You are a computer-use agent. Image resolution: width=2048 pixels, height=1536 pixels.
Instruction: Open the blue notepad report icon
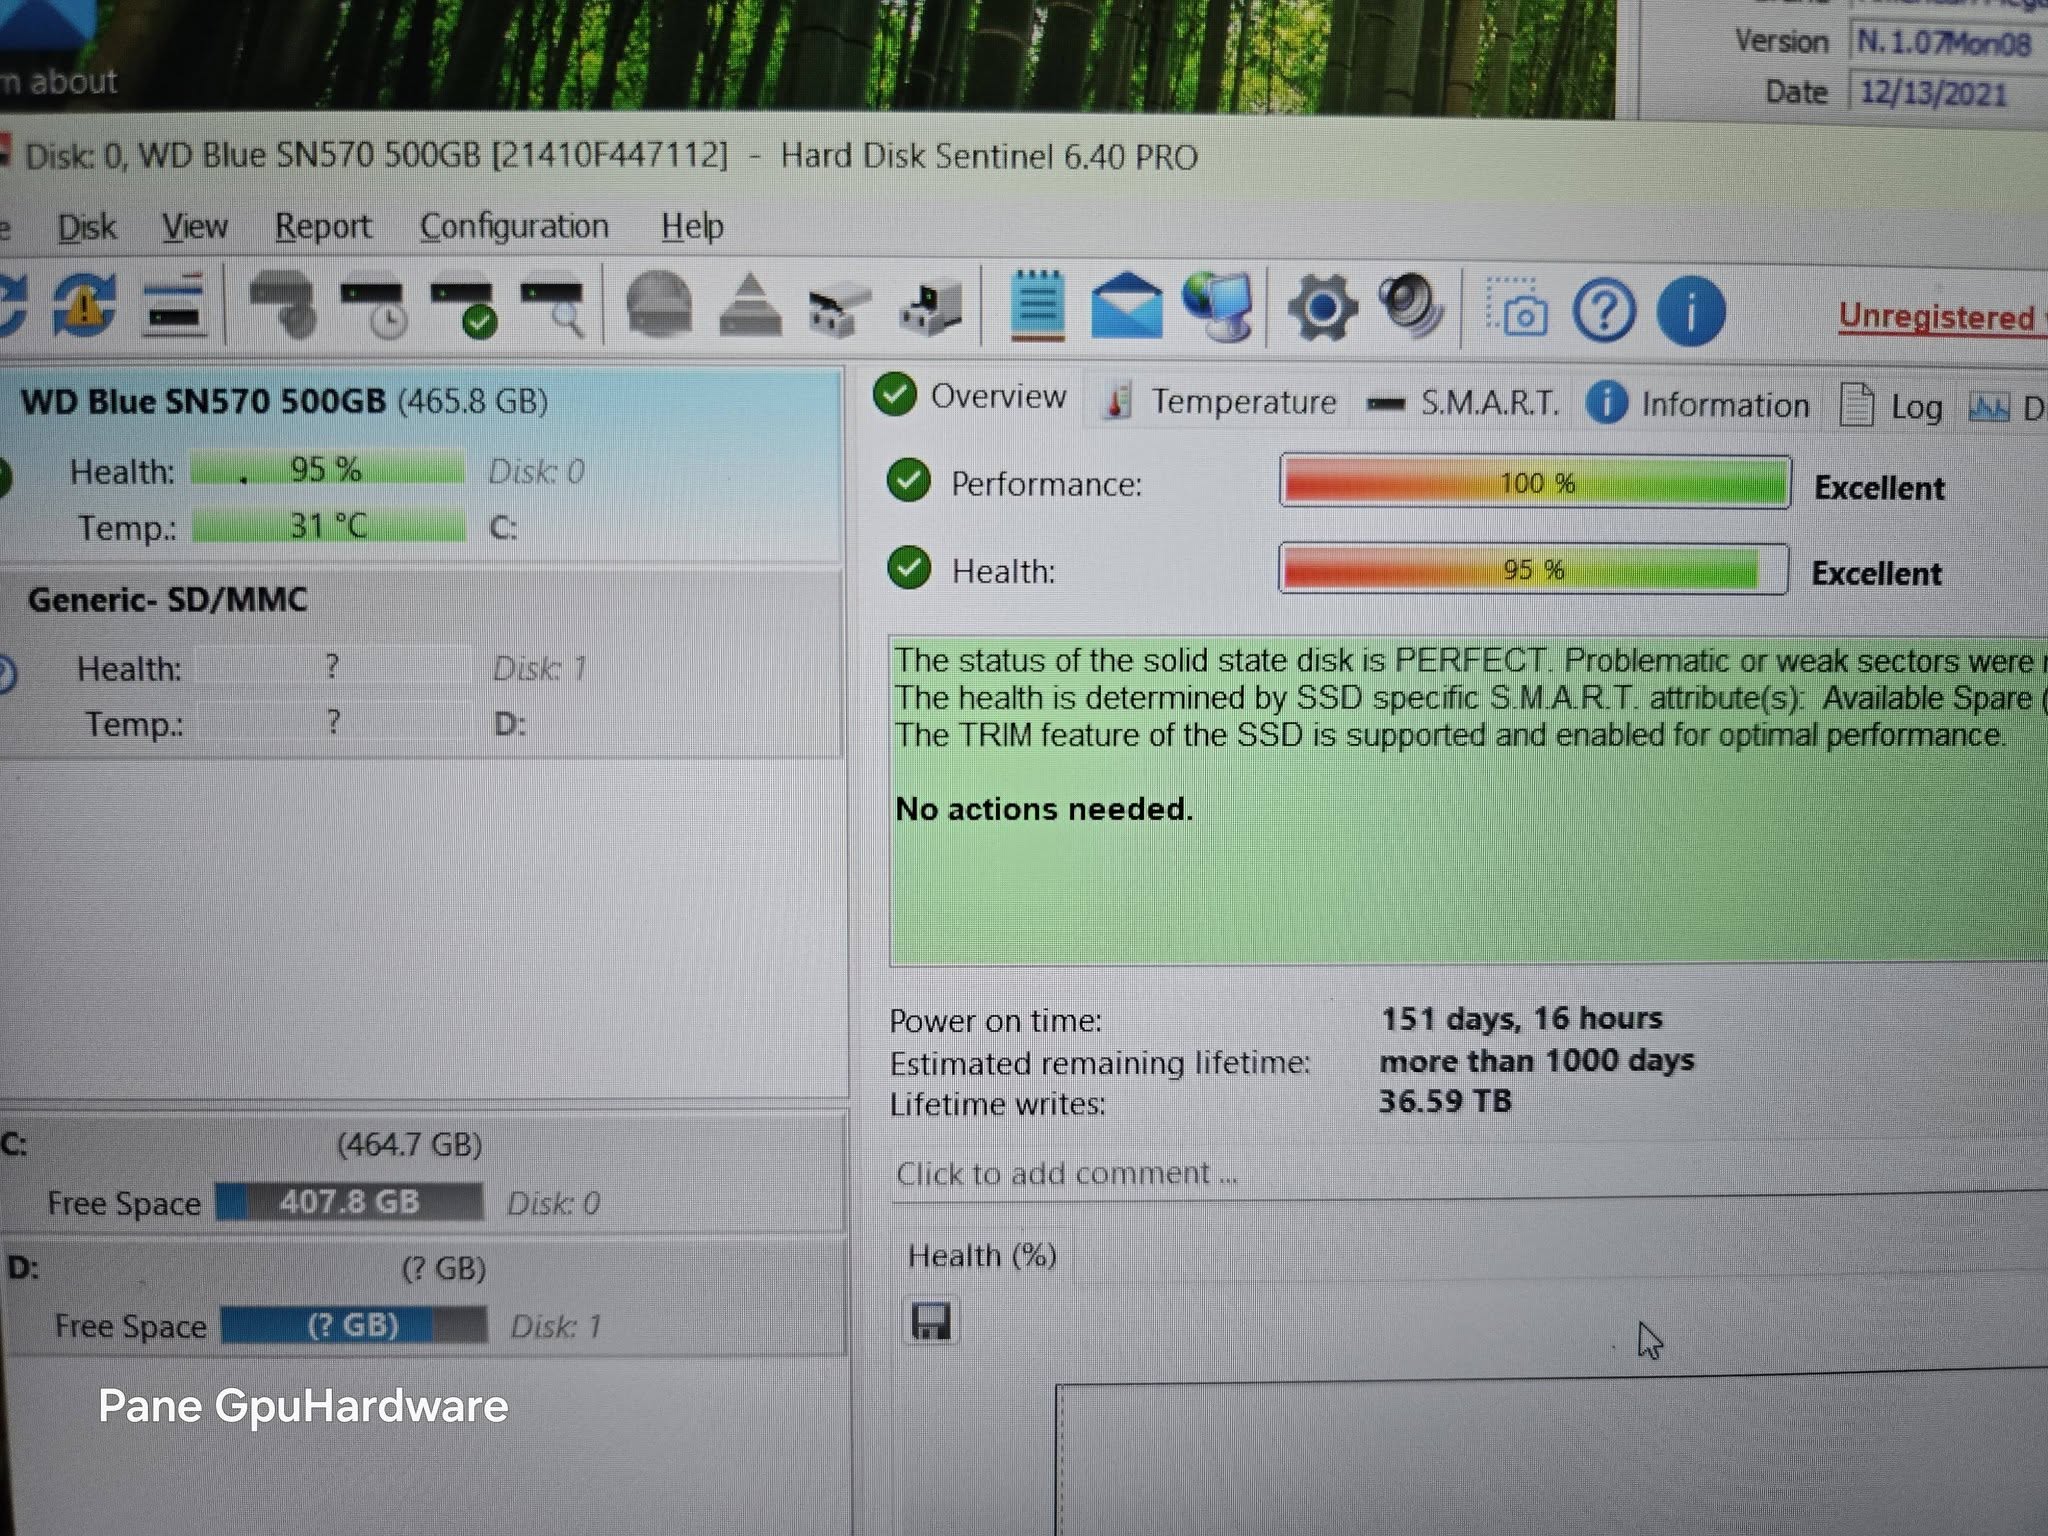1037,305
